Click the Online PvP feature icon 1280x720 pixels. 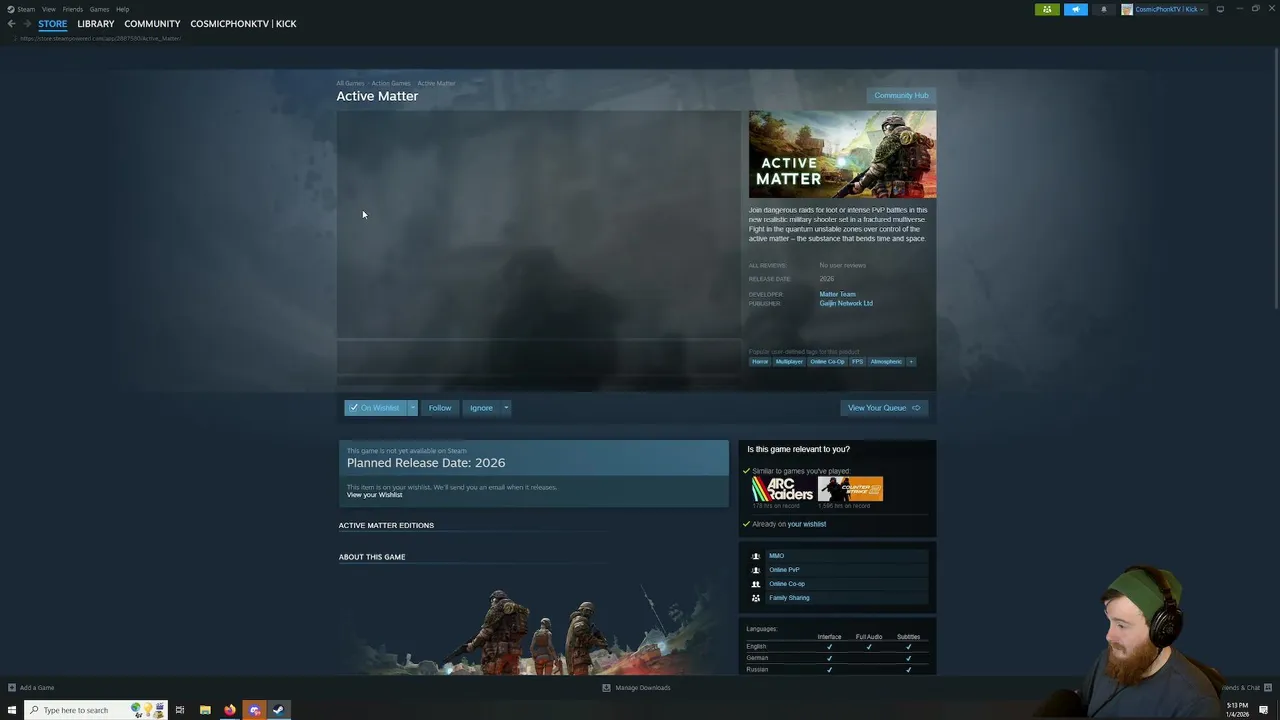click(756, 570)
